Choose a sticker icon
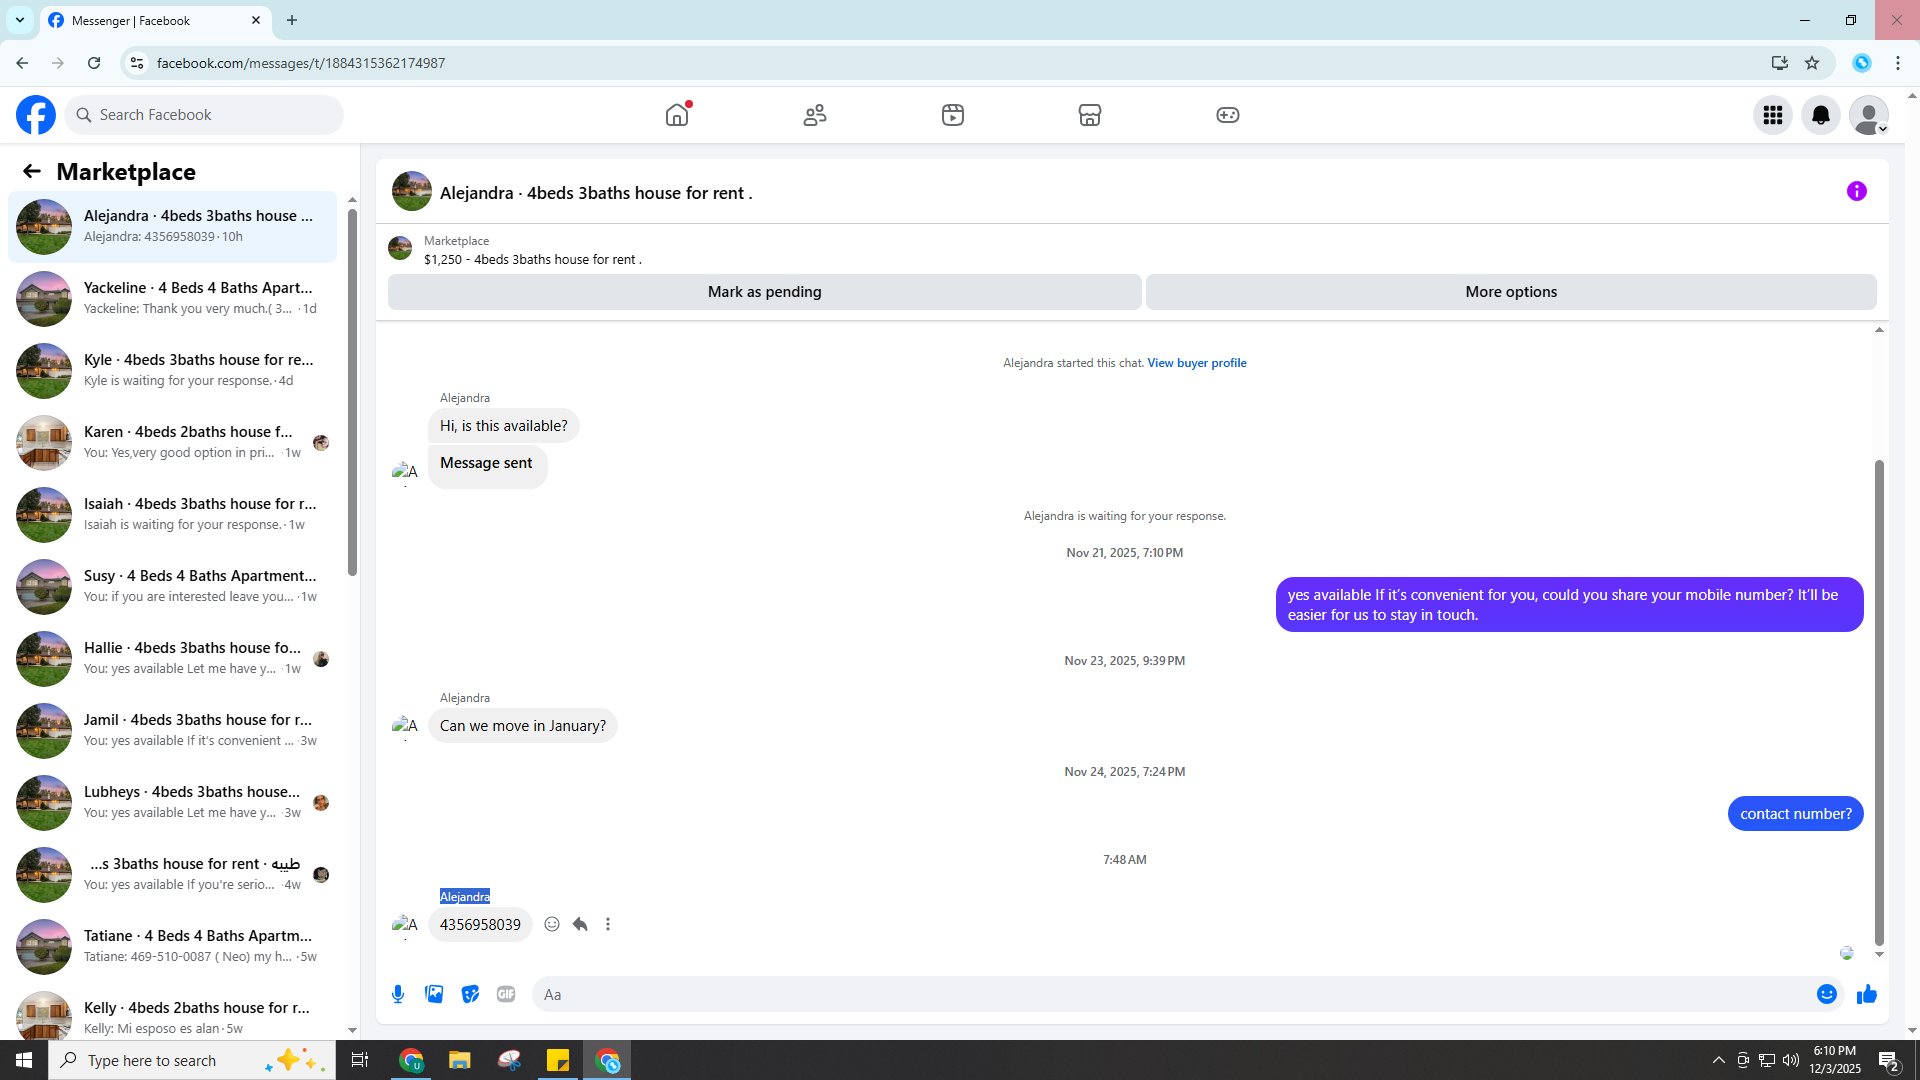 (x=470, y=994)
